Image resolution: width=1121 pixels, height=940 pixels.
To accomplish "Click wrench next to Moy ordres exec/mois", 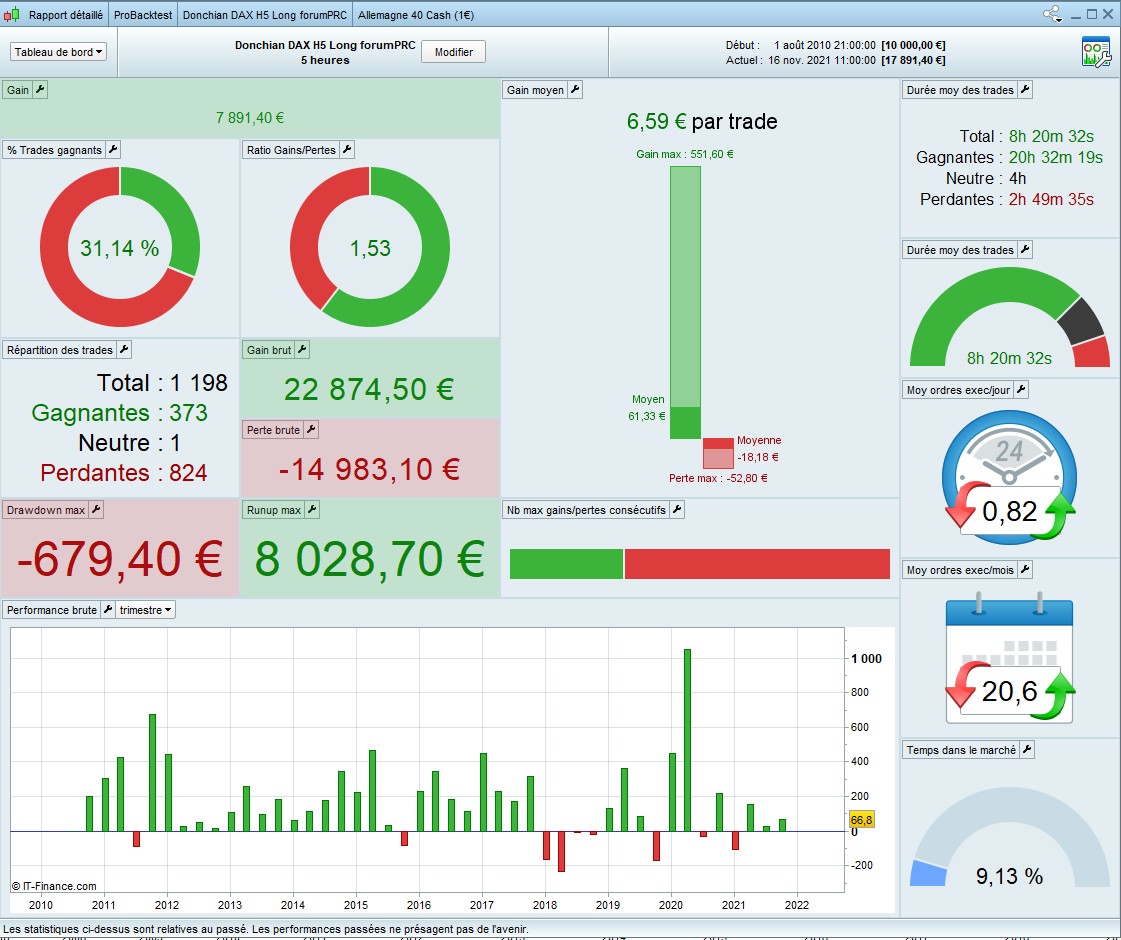I will tap(1025, 570).
